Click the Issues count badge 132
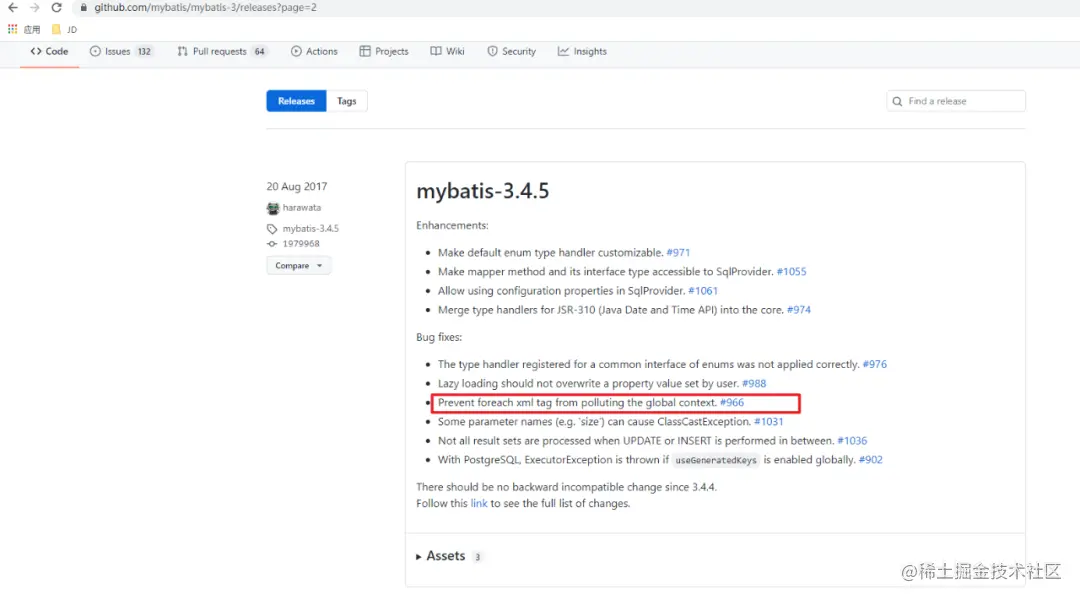The width and height of the screenshot is (1080, 600). [144, 52]
